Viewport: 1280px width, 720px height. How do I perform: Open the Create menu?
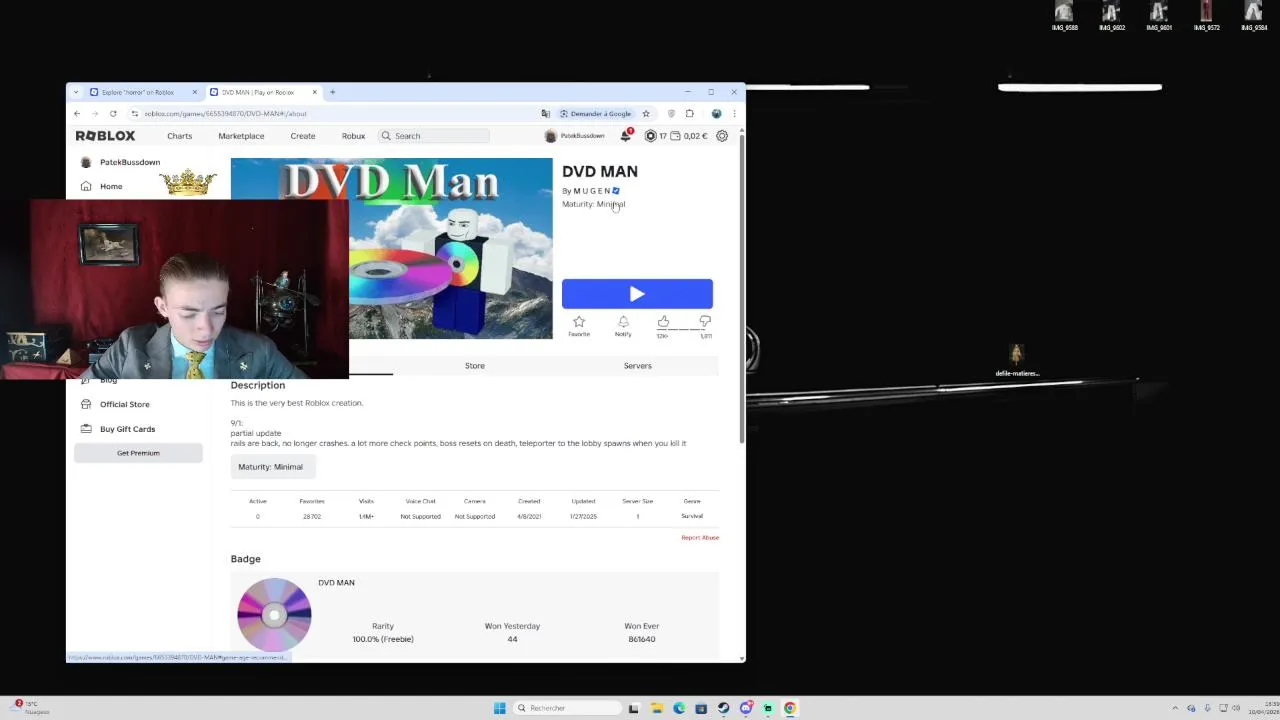click(x=303, y=136)
